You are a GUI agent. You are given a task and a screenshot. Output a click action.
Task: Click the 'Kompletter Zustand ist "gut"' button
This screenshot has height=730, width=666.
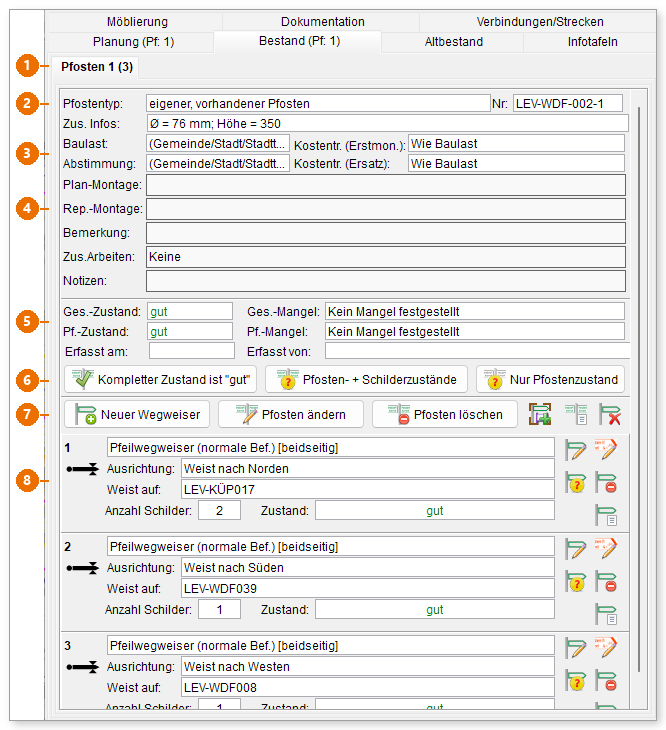[x=161, y=380]
